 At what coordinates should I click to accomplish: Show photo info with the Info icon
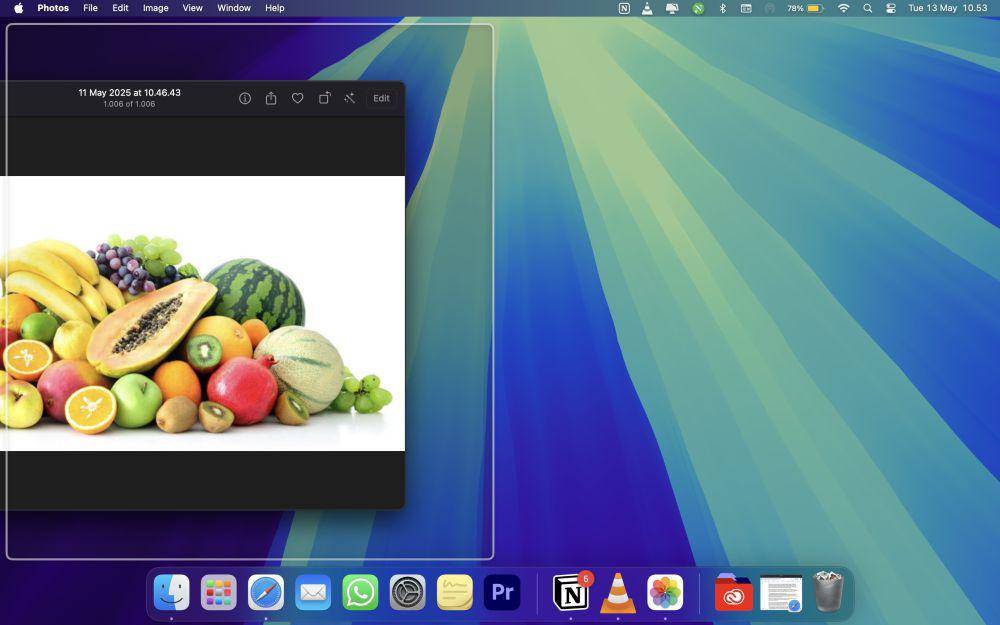(x=245, y=98)
